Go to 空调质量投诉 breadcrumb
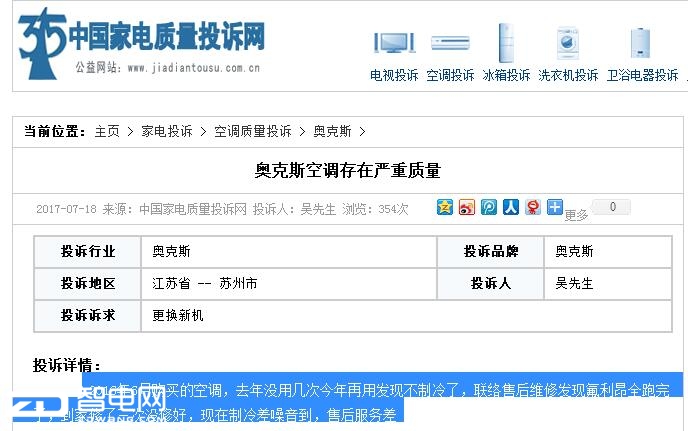 coord(253,131)
